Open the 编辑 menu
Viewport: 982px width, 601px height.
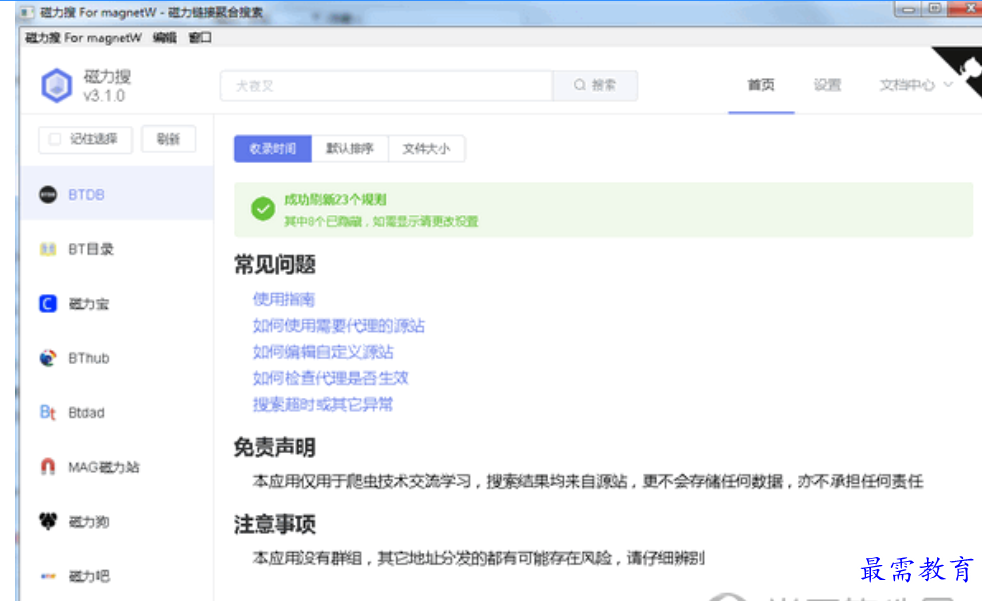pyautogui.click(x=164, y=38)
